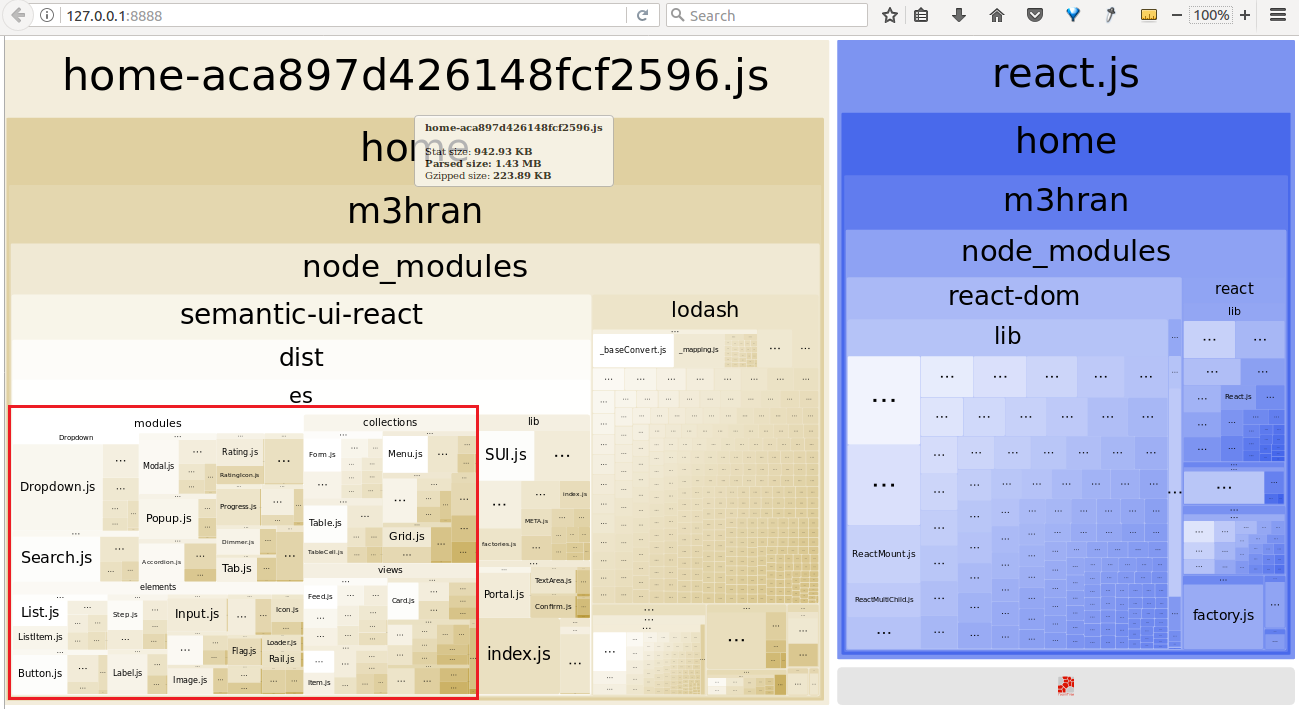Select the factory.js module
Viewport: 1299px width, 709px height.
click(1223, 615)
